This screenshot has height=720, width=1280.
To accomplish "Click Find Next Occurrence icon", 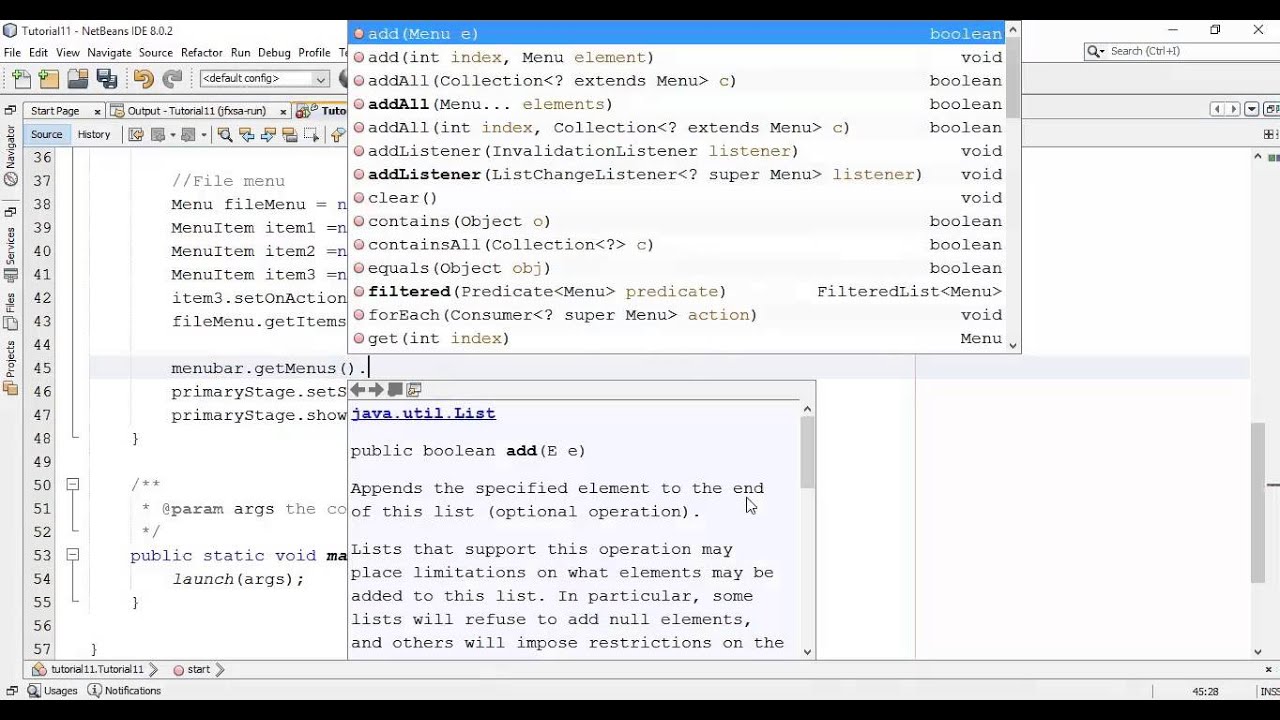I will [268, 135].
